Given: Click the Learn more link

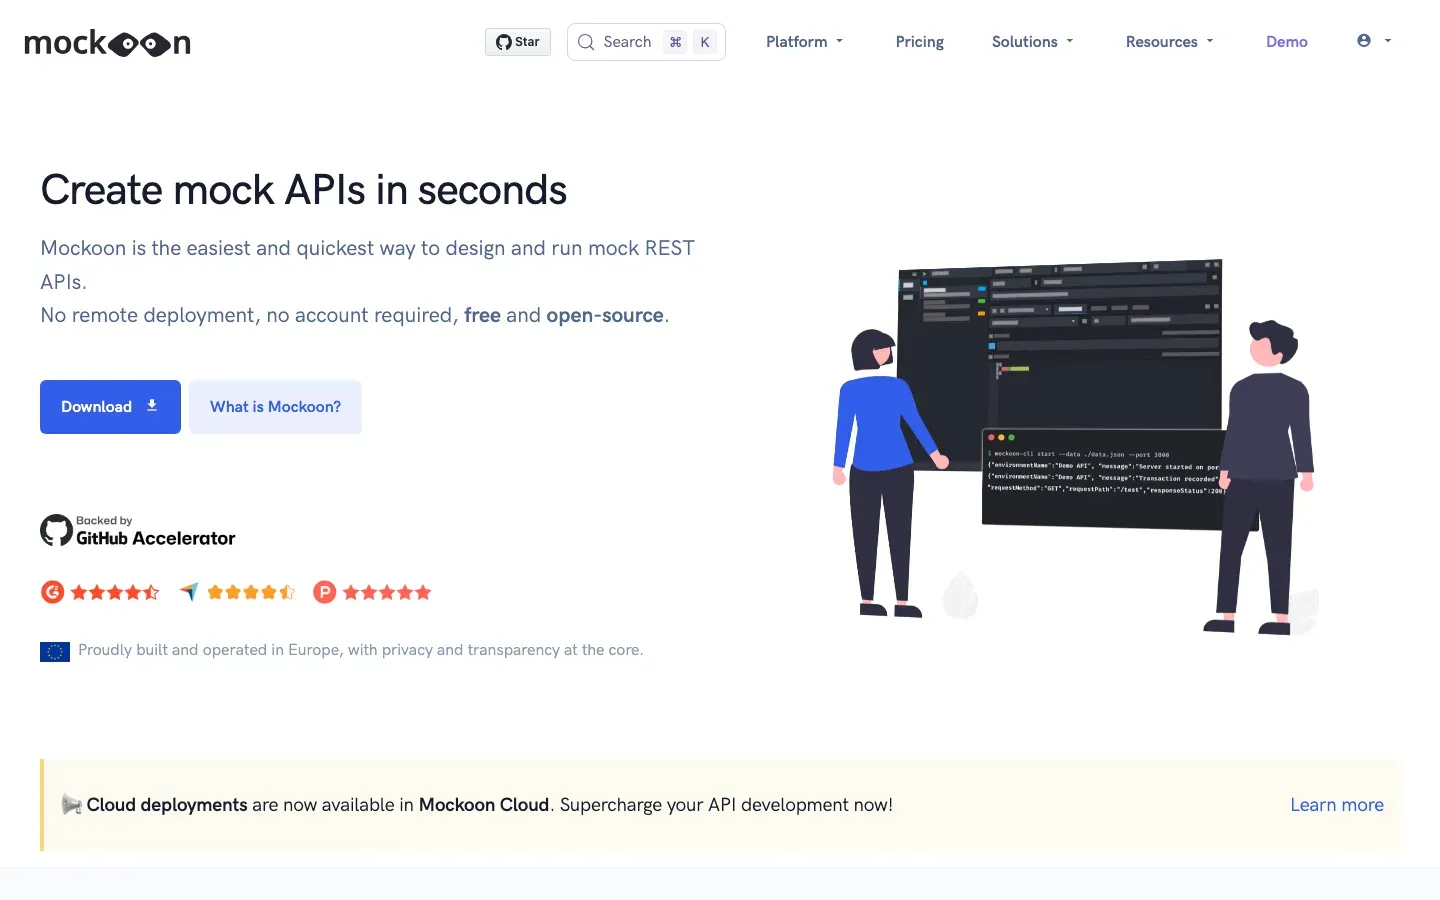Looking at the screenshot, I should coord(1337,805).
